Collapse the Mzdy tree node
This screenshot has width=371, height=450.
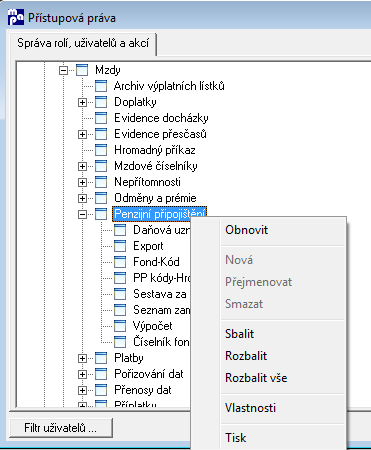63,70
